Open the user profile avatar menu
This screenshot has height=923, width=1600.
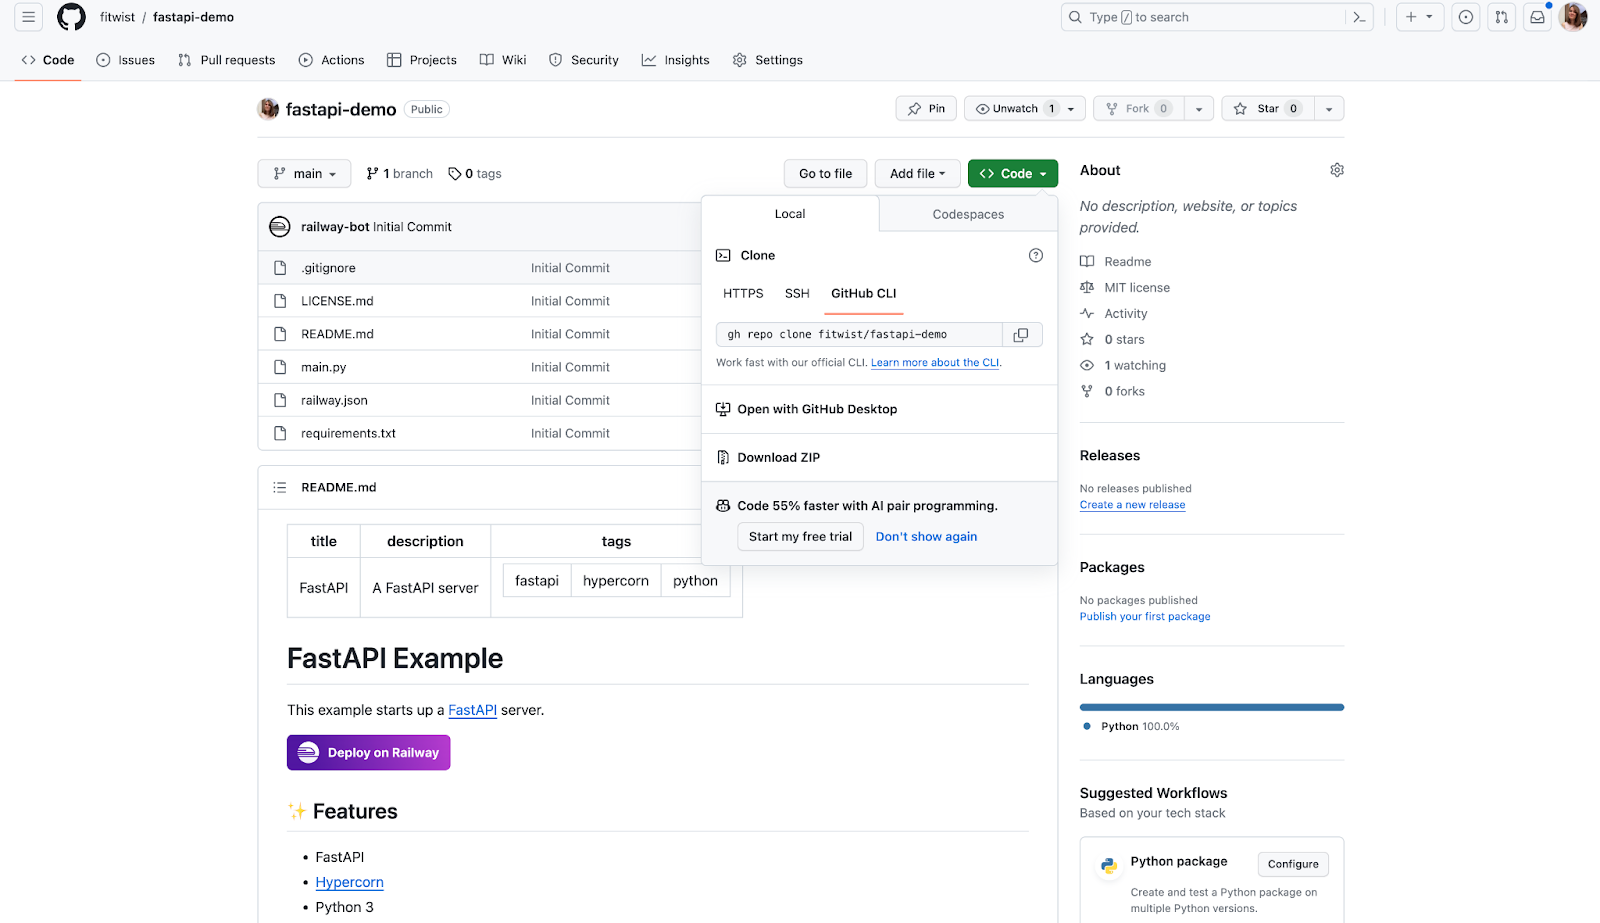click(x=1573, y=17)
